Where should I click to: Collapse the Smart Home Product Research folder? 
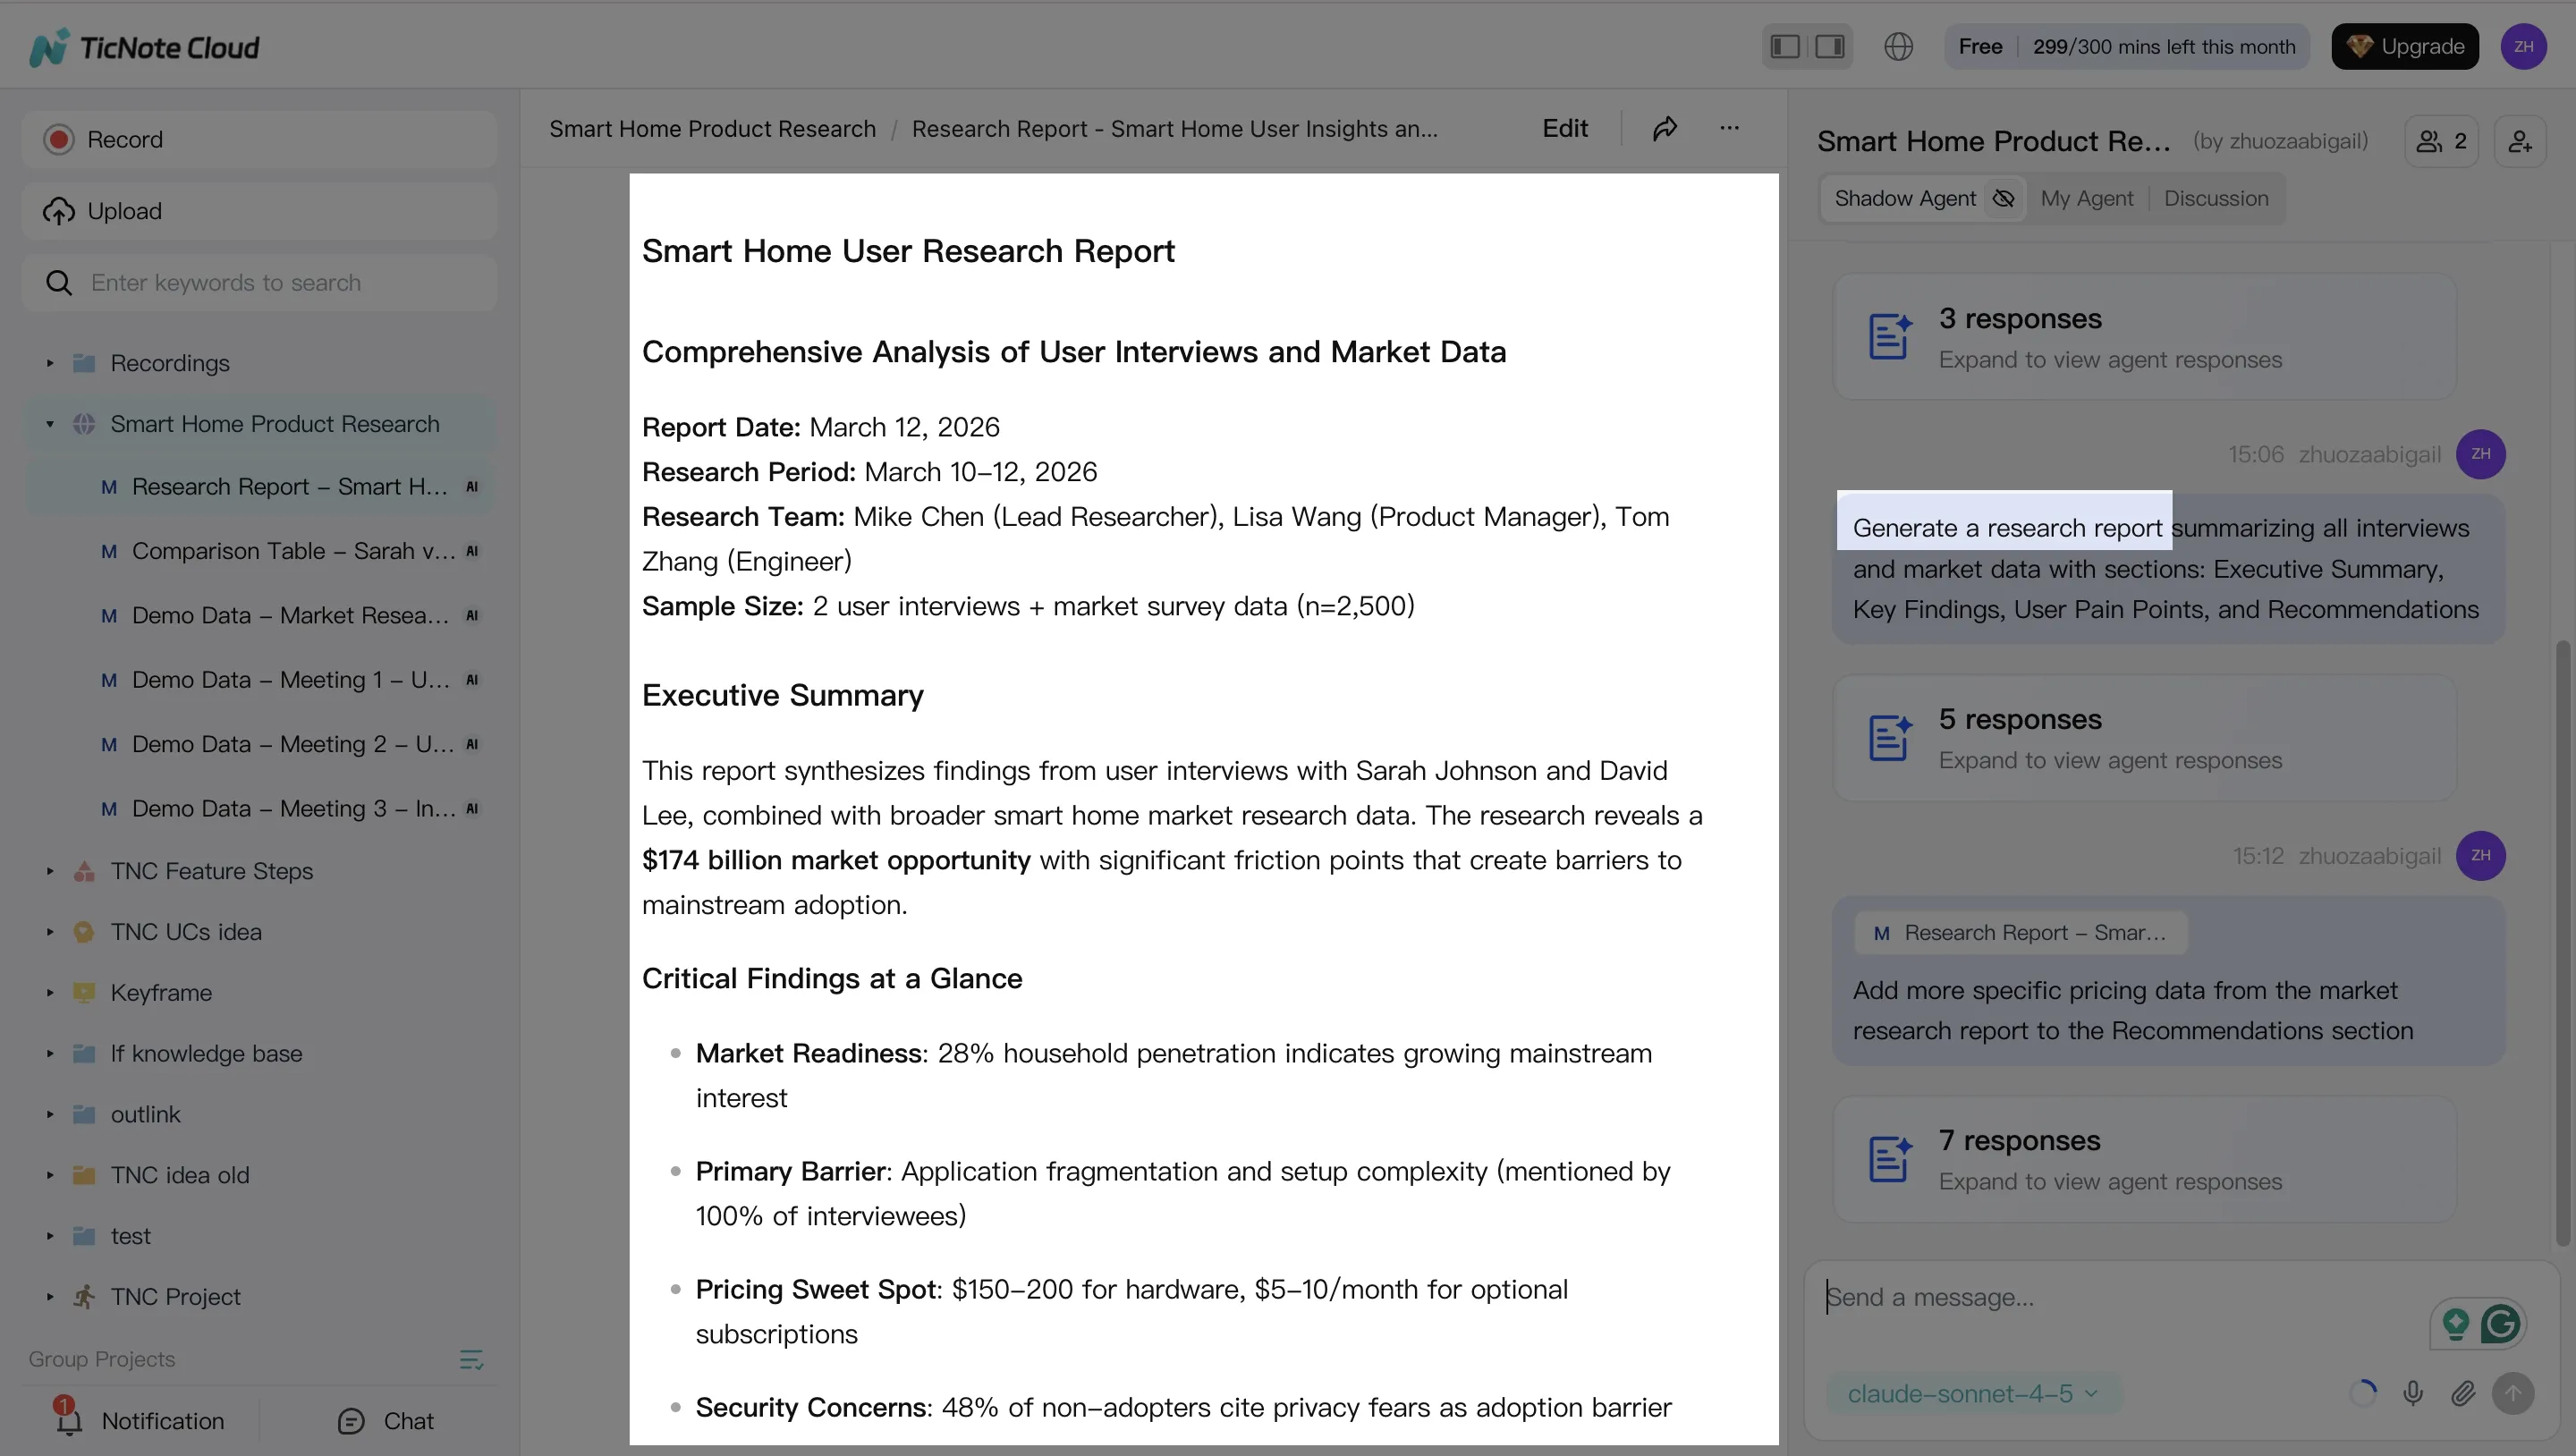point(51,423)
